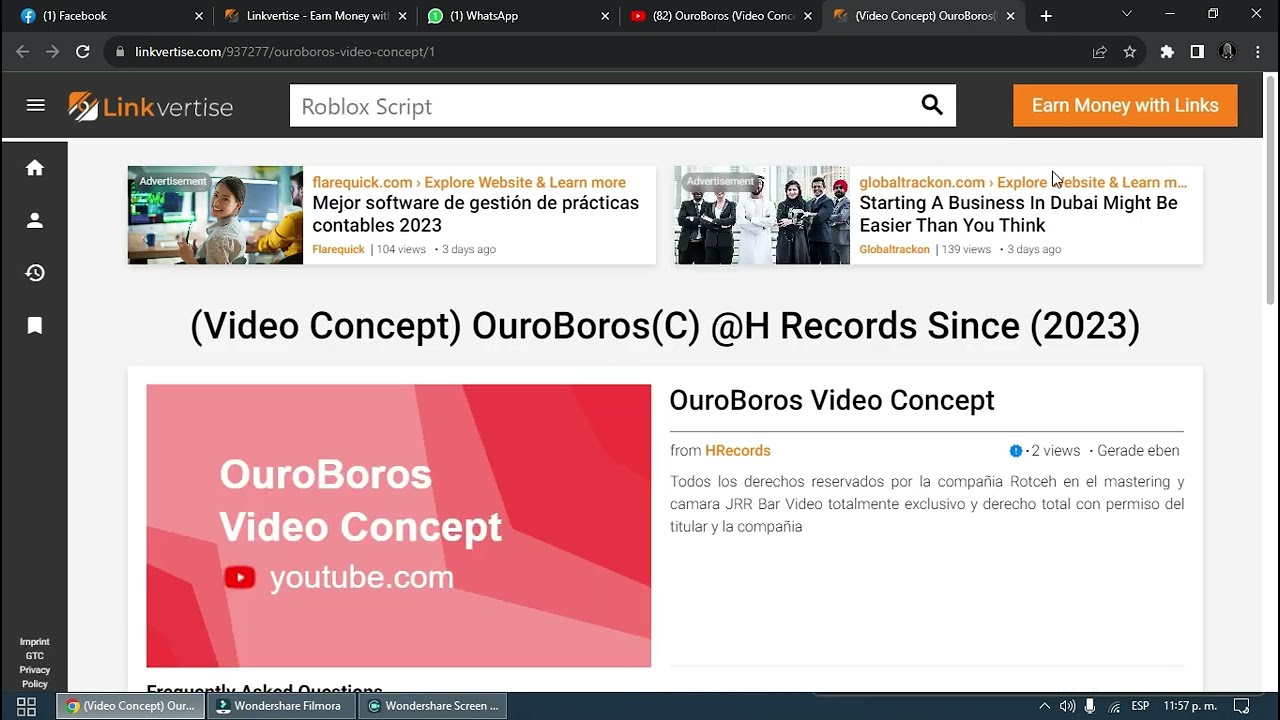Open the network tray icon
The image size is (1280, 720).
click(x=1114, y=707)
